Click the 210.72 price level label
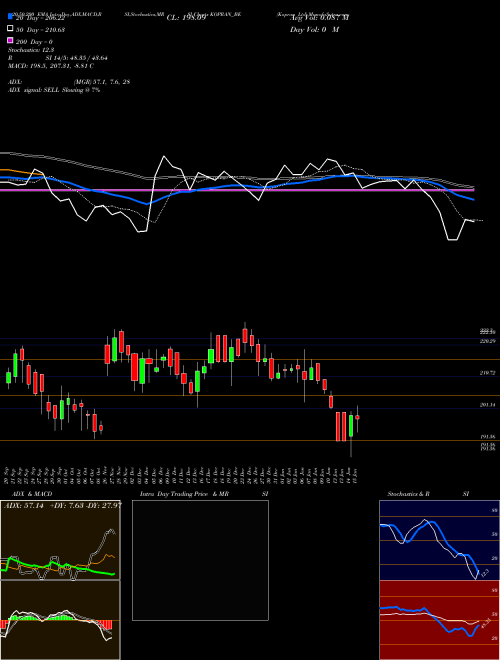This screenshot has width=500, height=660. 487,373
